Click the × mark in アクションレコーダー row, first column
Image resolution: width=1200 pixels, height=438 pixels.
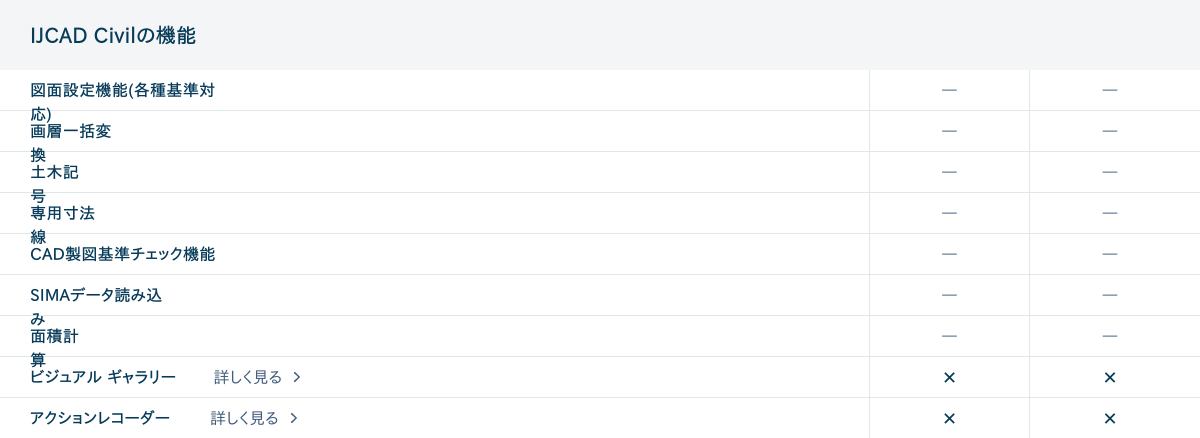(x=949, y=418)
